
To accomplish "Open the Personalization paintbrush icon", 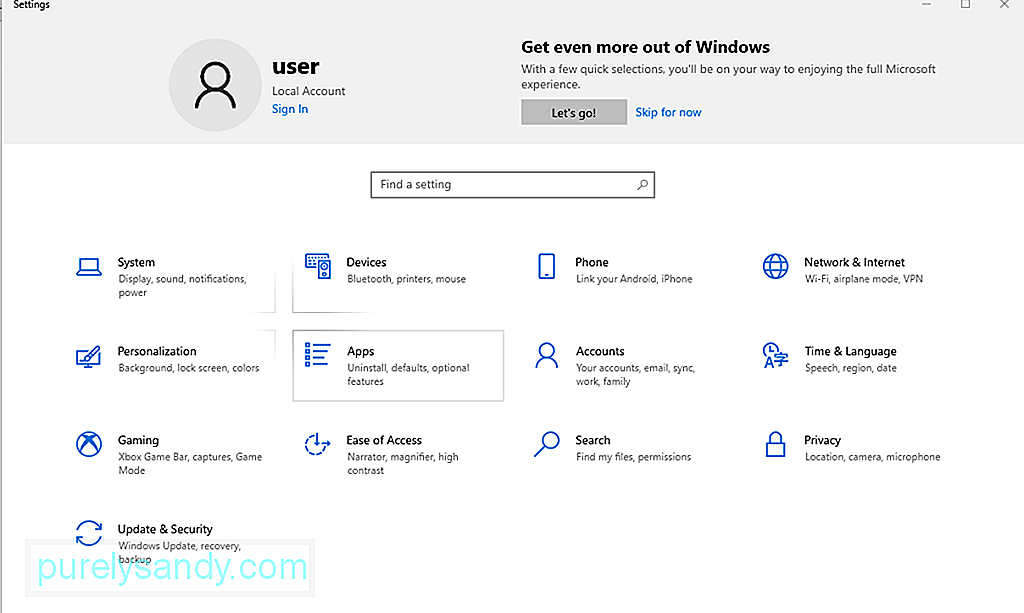I will point(88,356).
